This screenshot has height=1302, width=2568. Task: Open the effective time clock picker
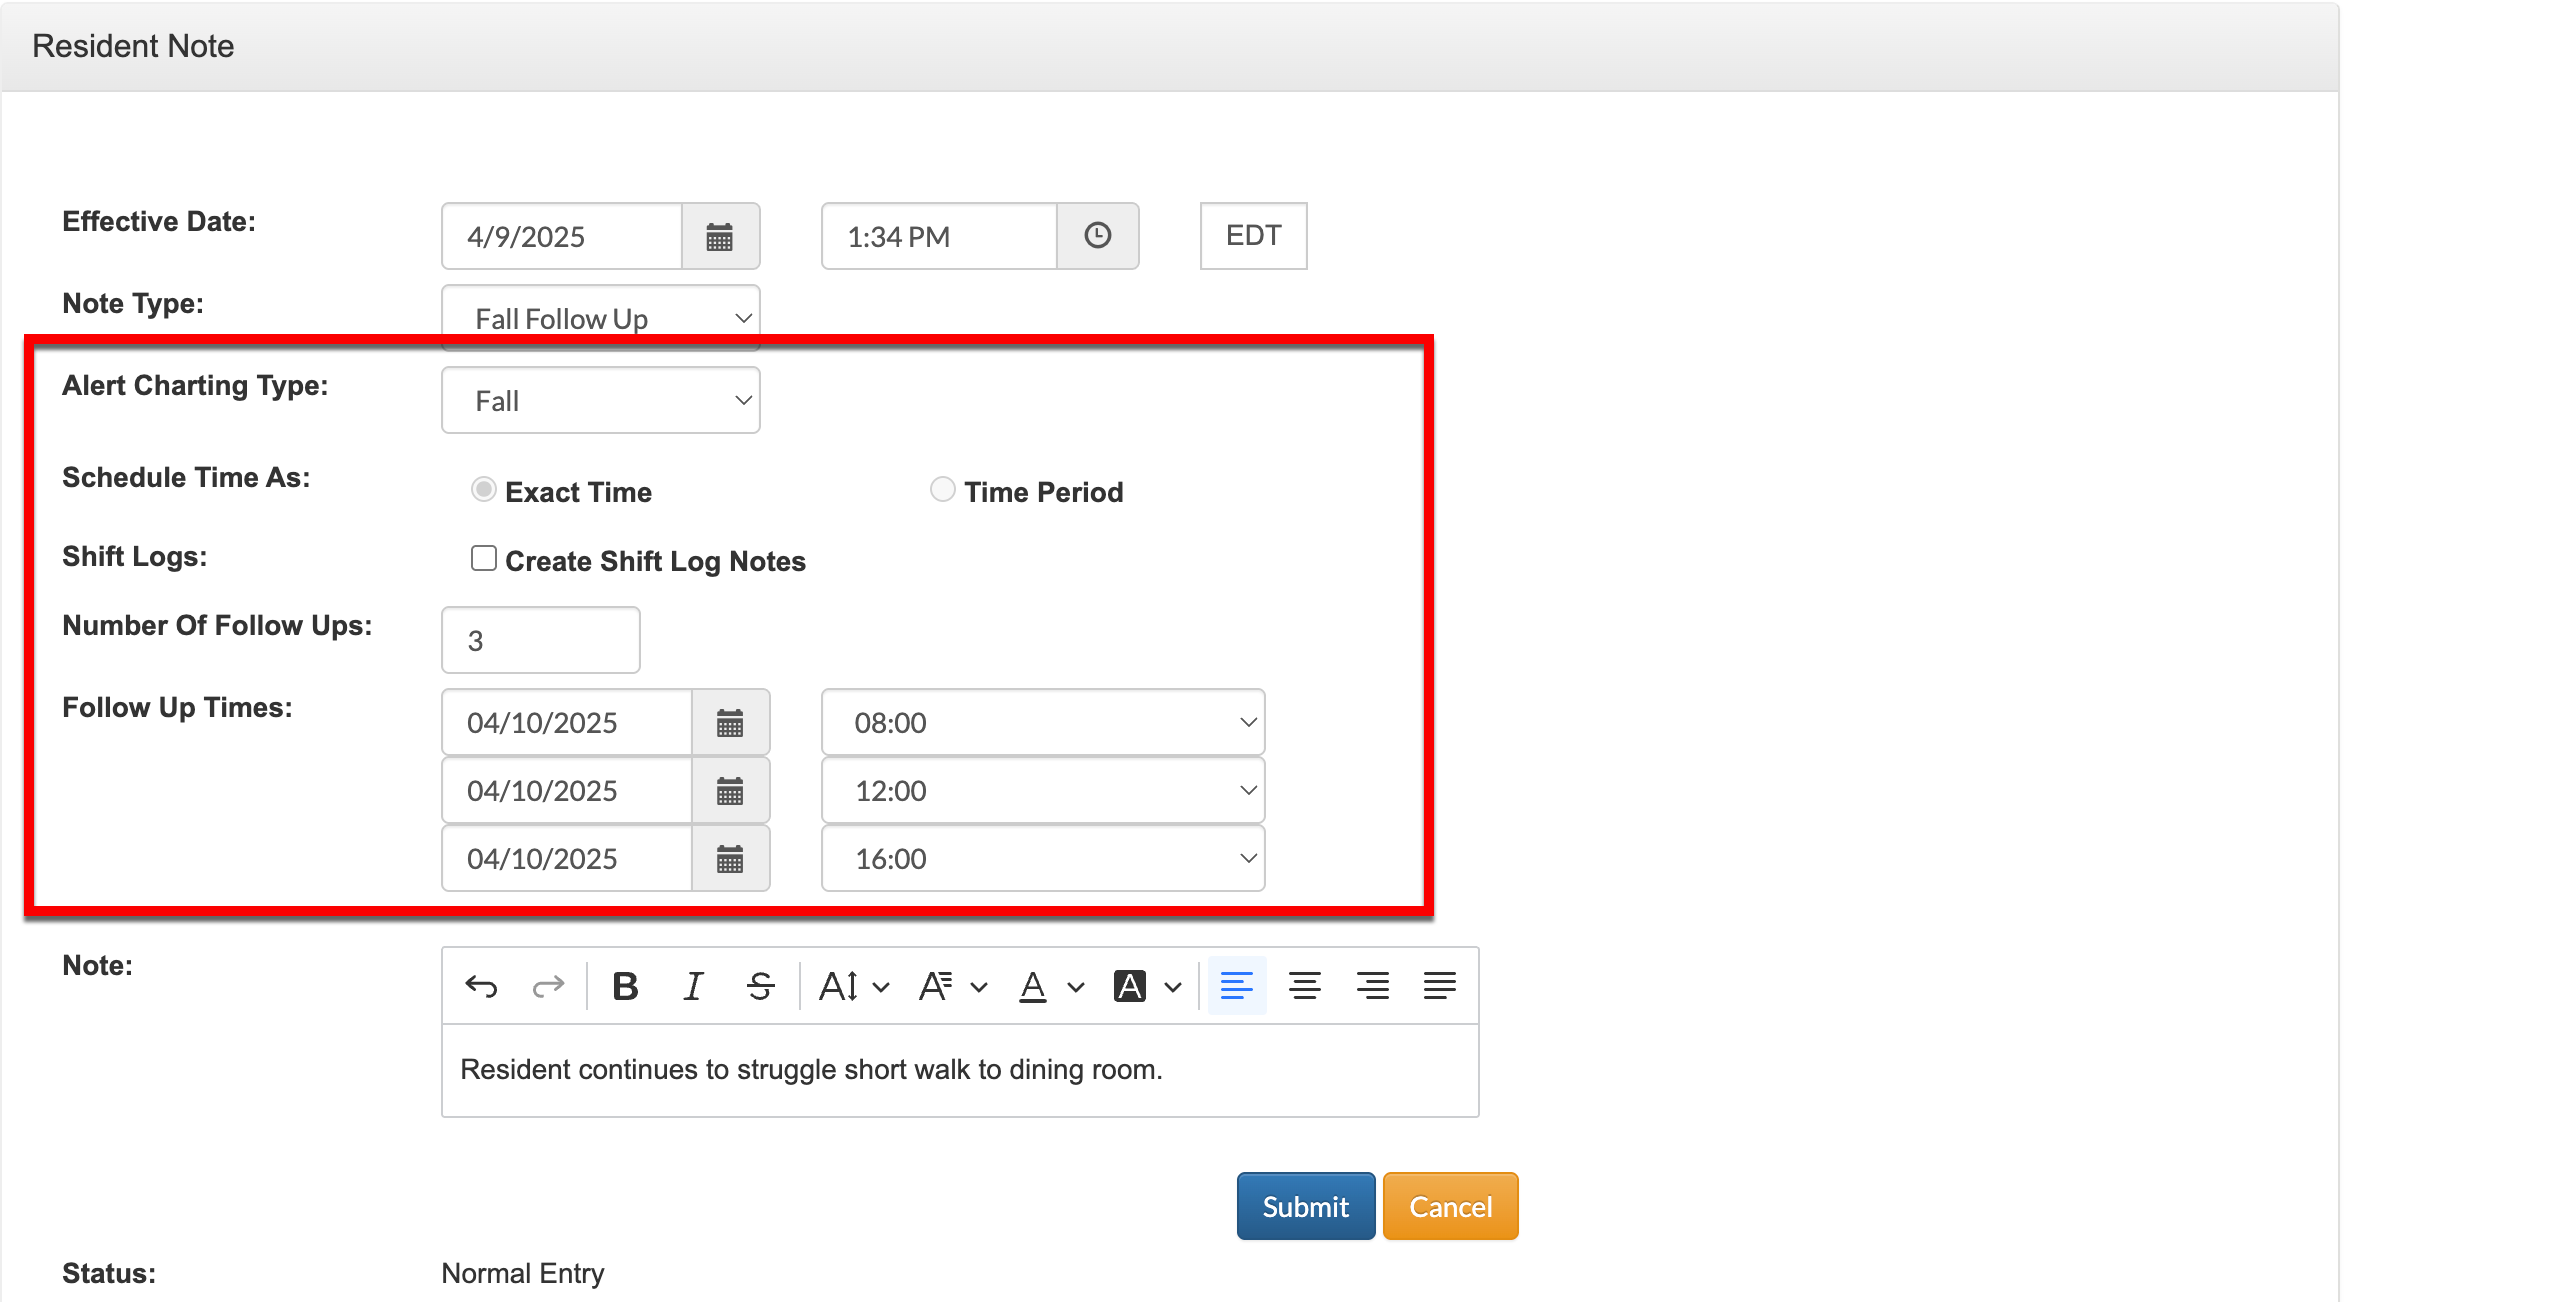1097,236
